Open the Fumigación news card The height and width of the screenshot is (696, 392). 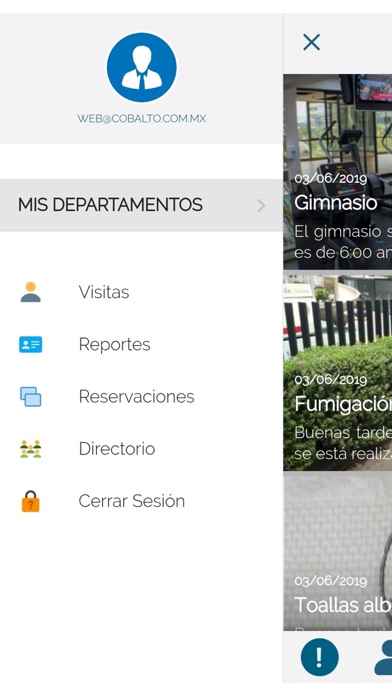click(338, 373)
